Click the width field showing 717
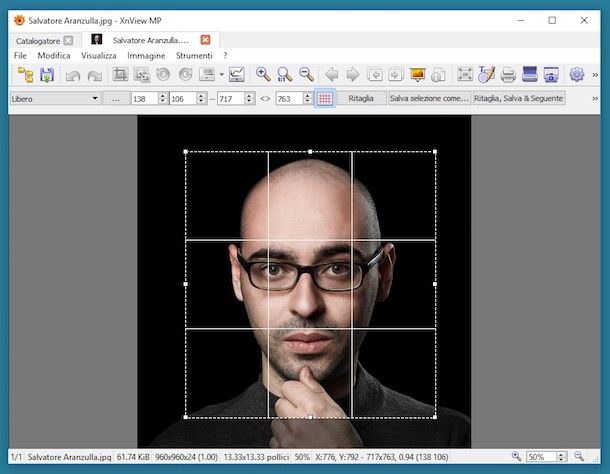610x474 pixels. tap(231, 98)
